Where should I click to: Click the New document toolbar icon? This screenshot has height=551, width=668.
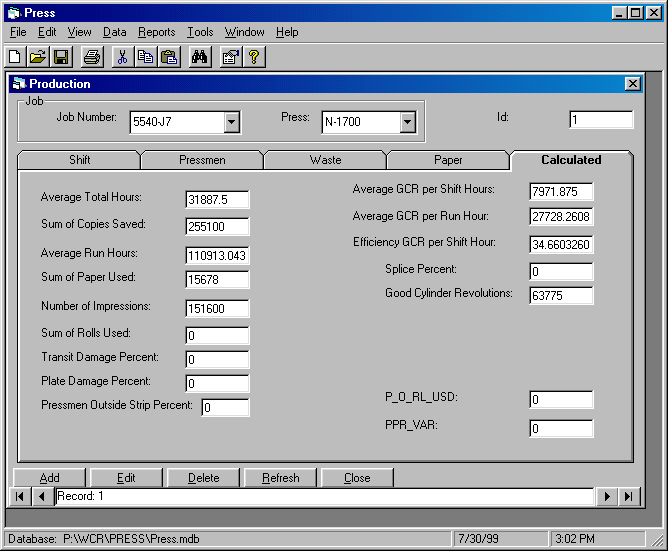(x=15, y=57)
